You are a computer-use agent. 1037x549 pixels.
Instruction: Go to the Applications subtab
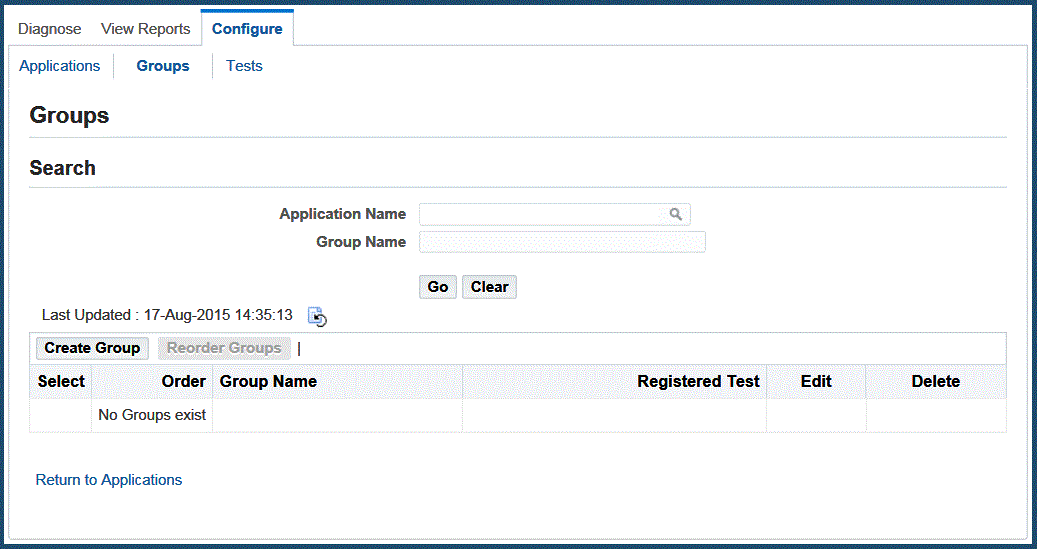(x=60, y=66)
